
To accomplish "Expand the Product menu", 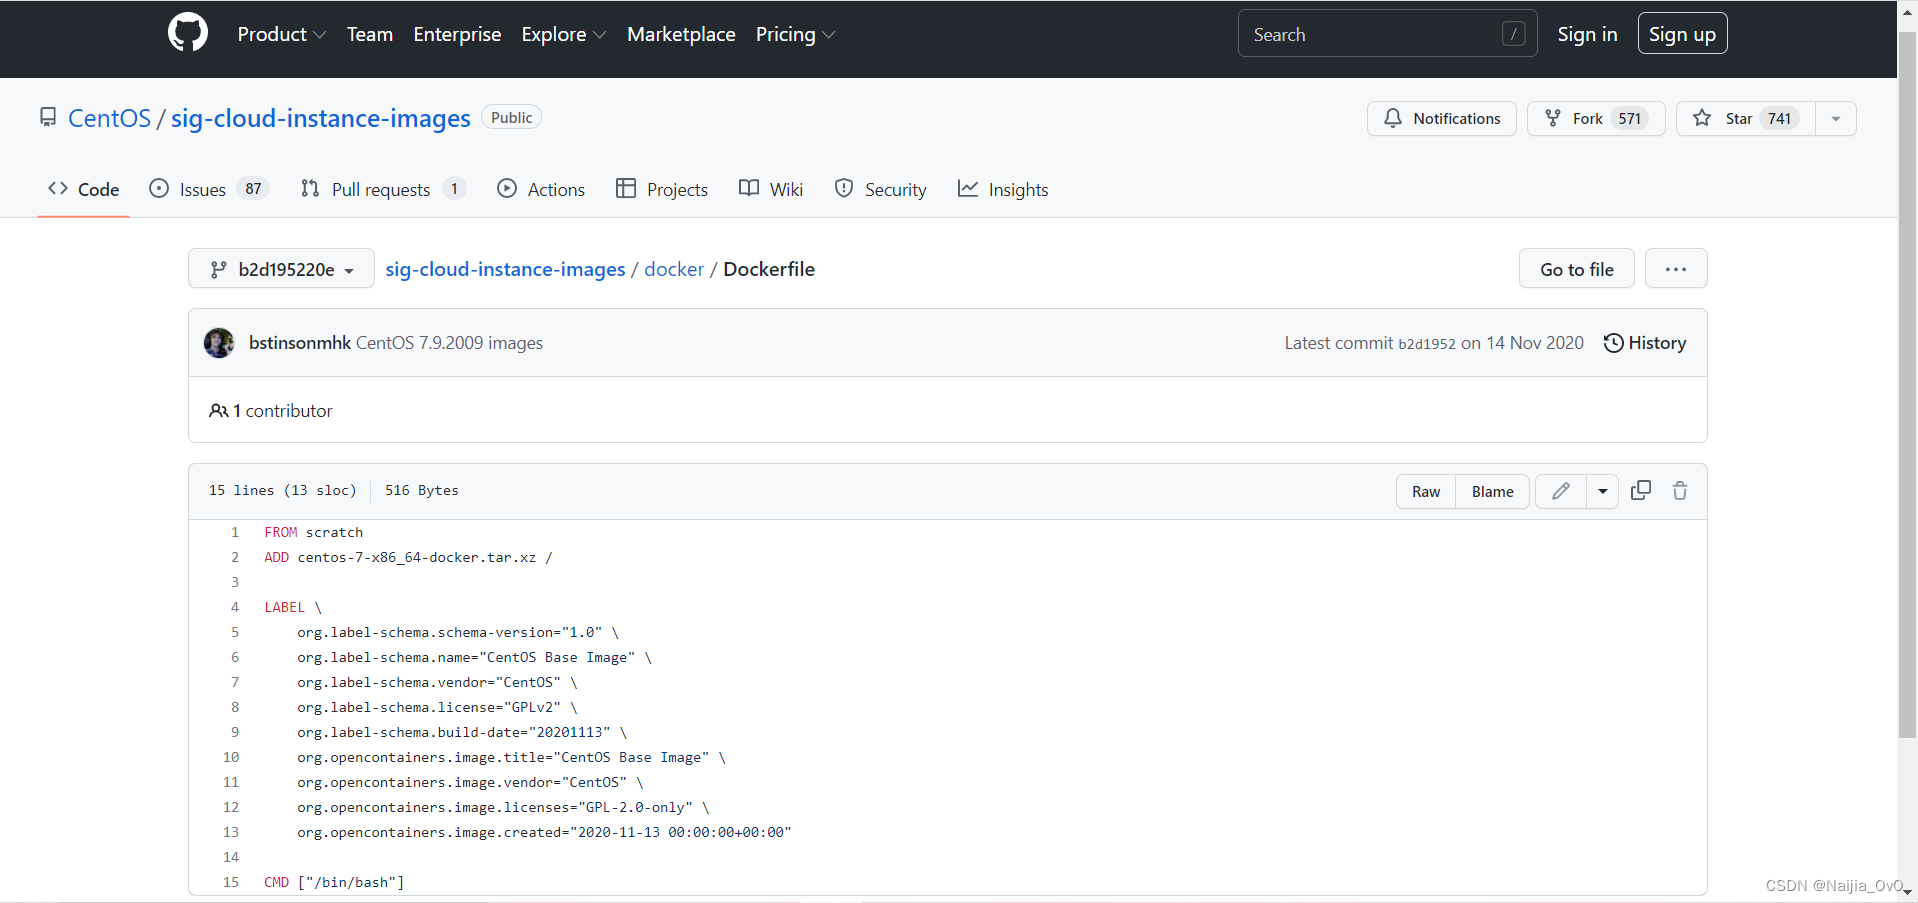I will tap(281, 34).
